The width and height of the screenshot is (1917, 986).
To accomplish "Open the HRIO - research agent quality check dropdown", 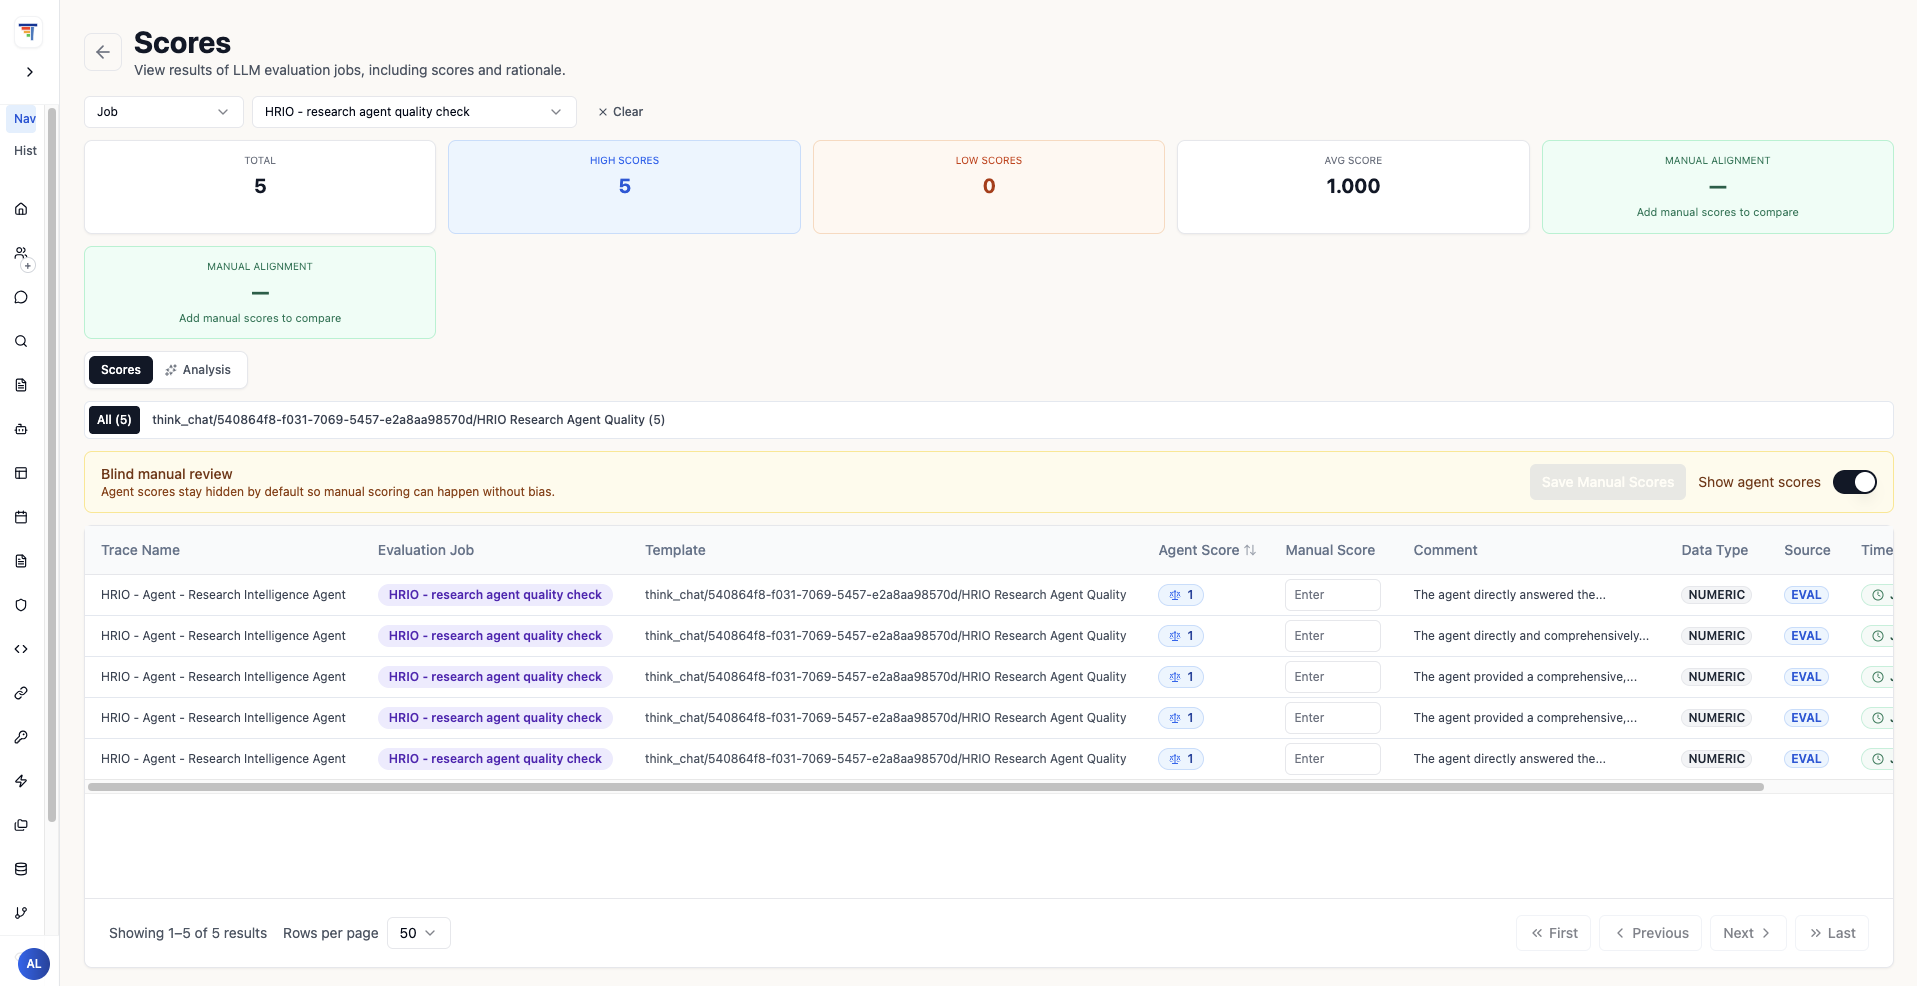I will [414, 112].
